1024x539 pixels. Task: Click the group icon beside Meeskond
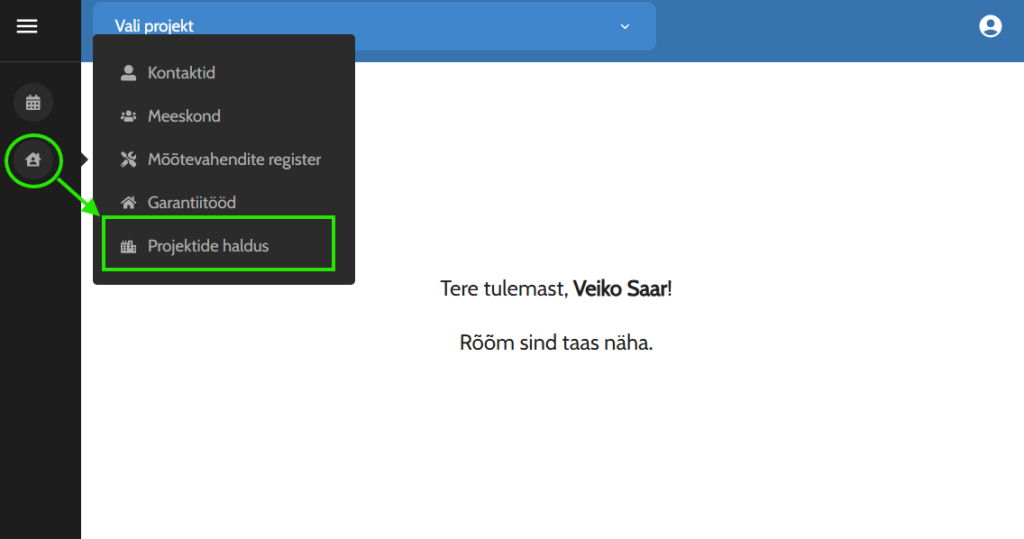pos(128,116)
